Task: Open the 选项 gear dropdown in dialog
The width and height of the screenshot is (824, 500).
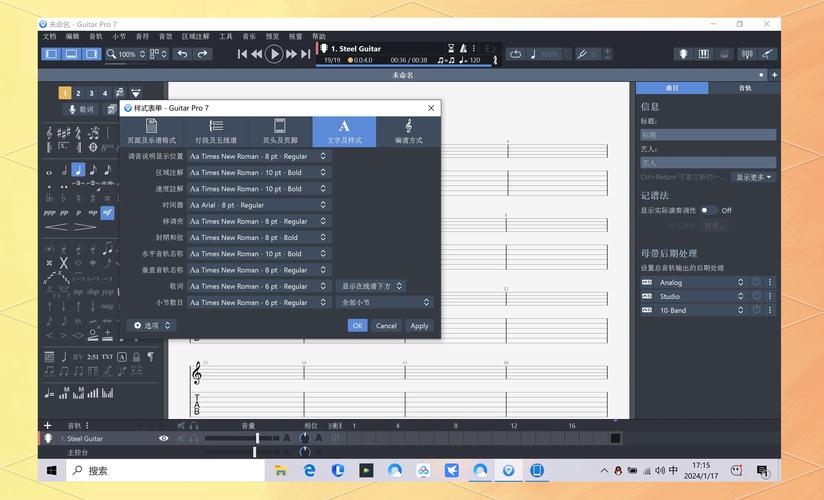Action: (x=151, y=325)
